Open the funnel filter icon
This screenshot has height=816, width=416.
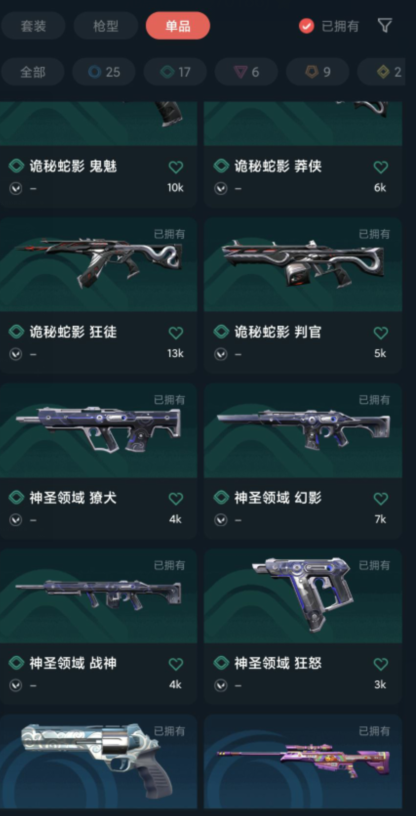point(384,26)
